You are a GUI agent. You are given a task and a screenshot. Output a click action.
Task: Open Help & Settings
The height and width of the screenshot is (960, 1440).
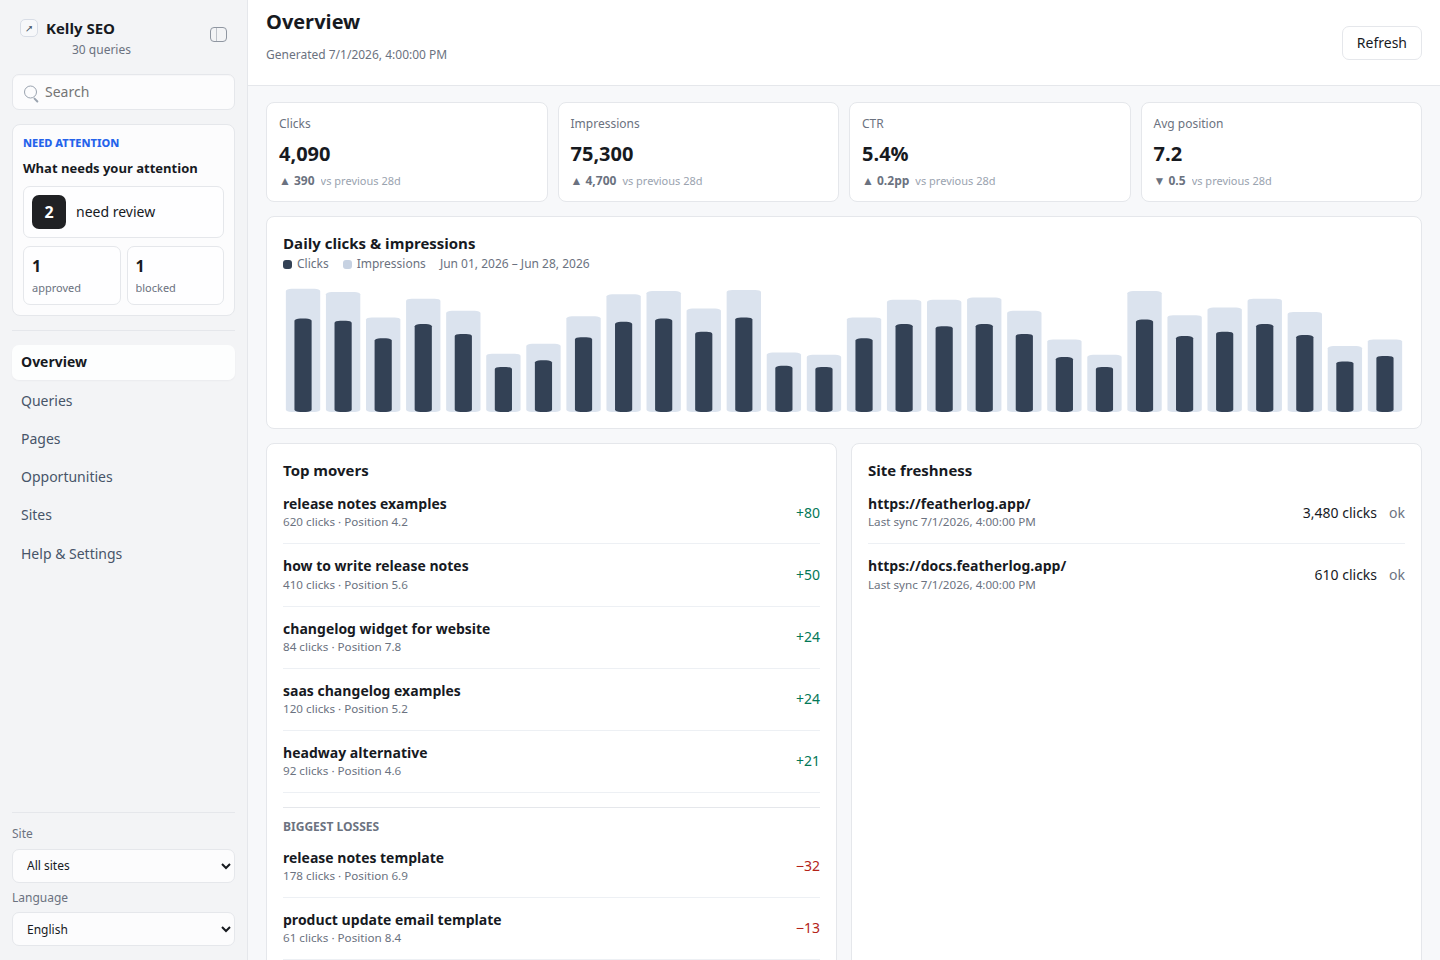[x=123, y=554]
